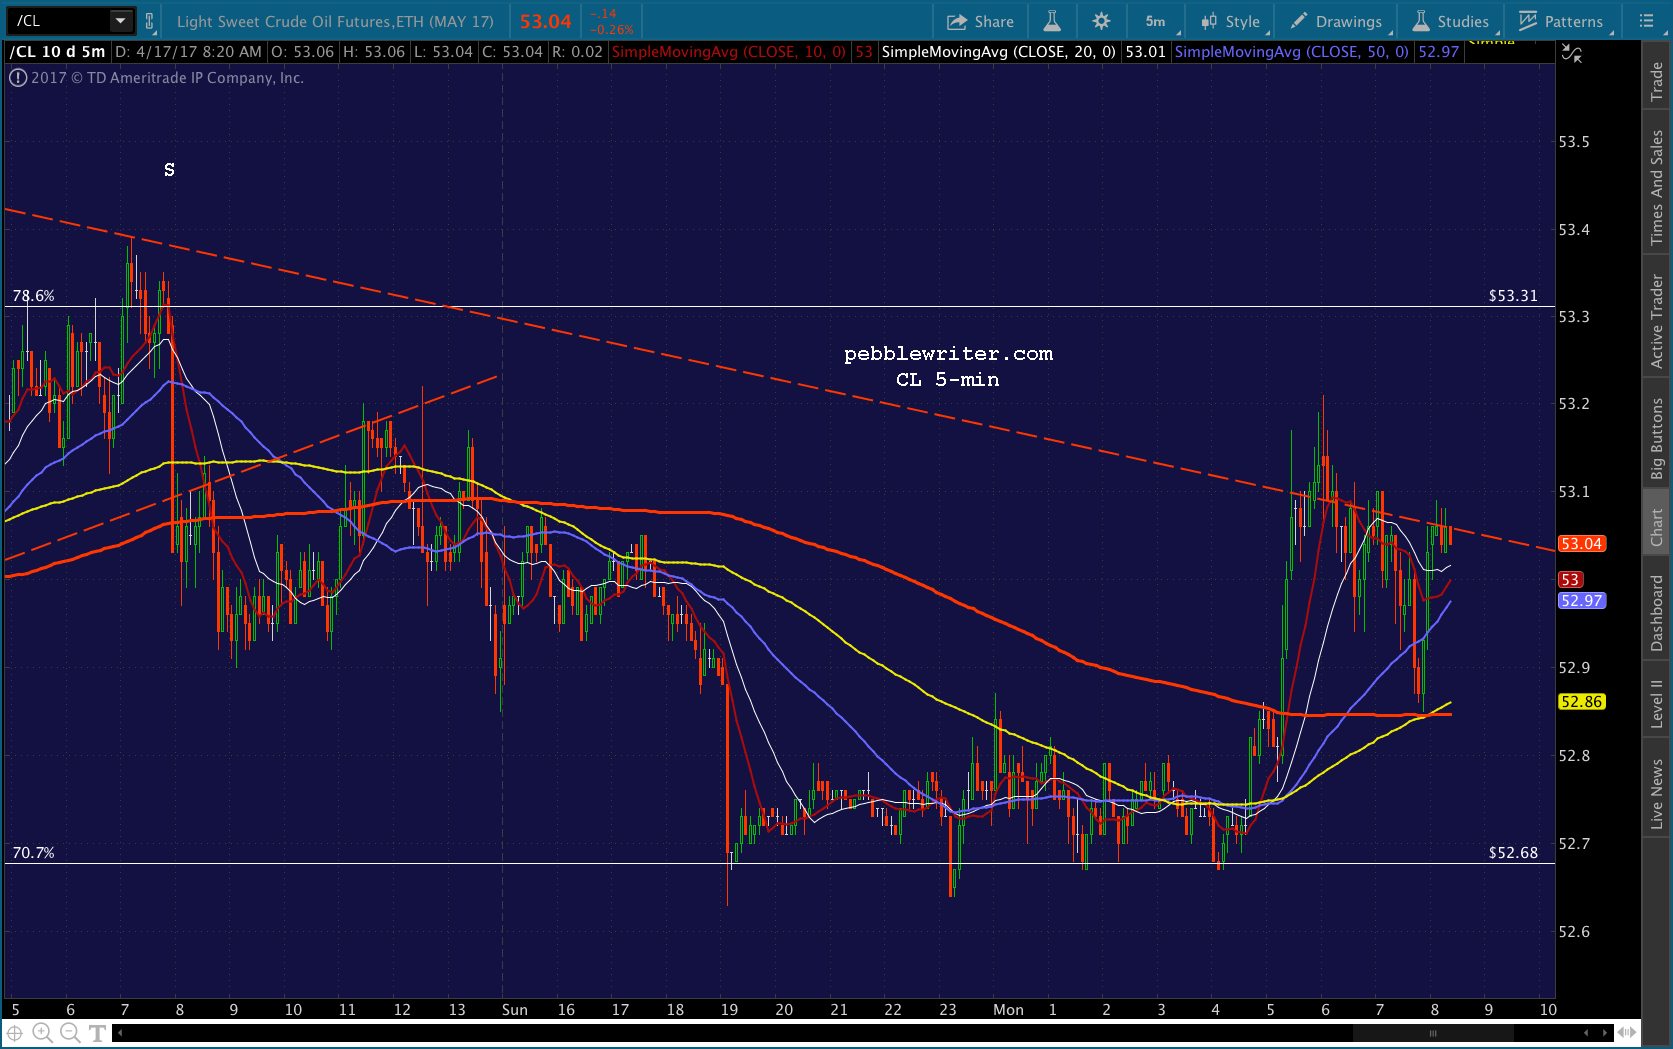Click the Sun label on the time axis

click(514, 1010)
